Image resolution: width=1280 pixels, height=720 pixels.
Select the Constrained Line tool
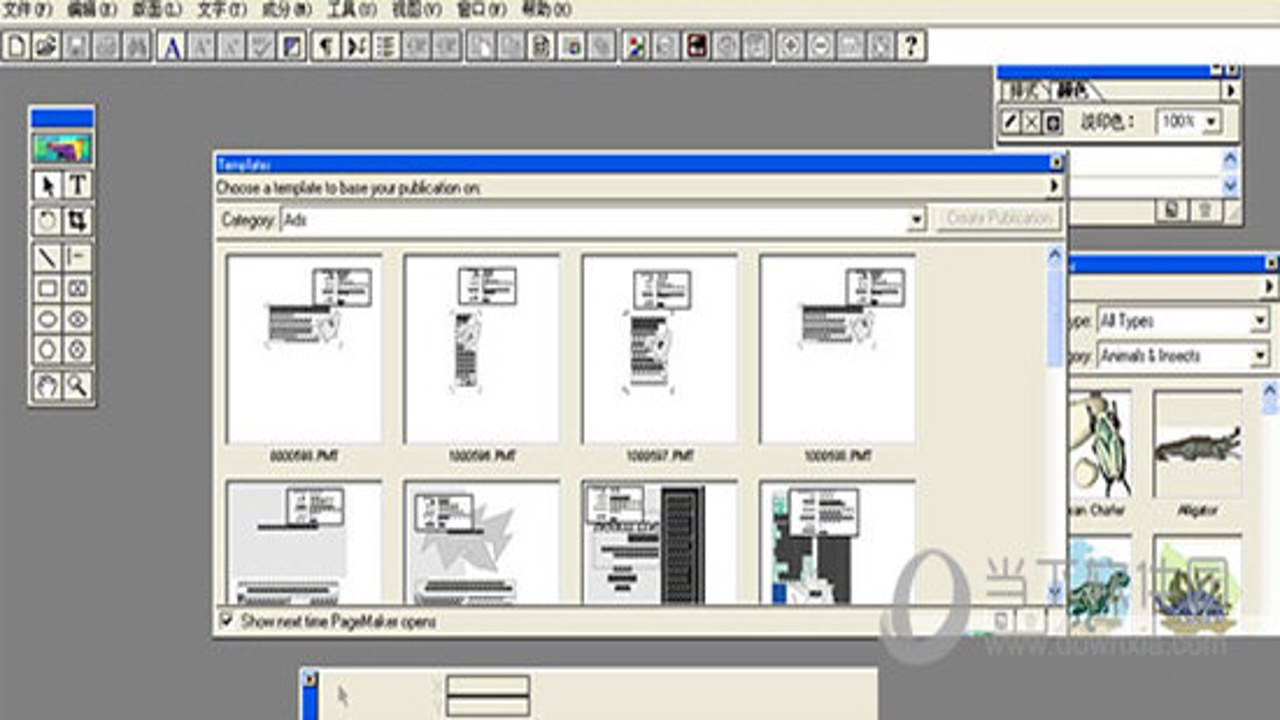click(78, 257)
